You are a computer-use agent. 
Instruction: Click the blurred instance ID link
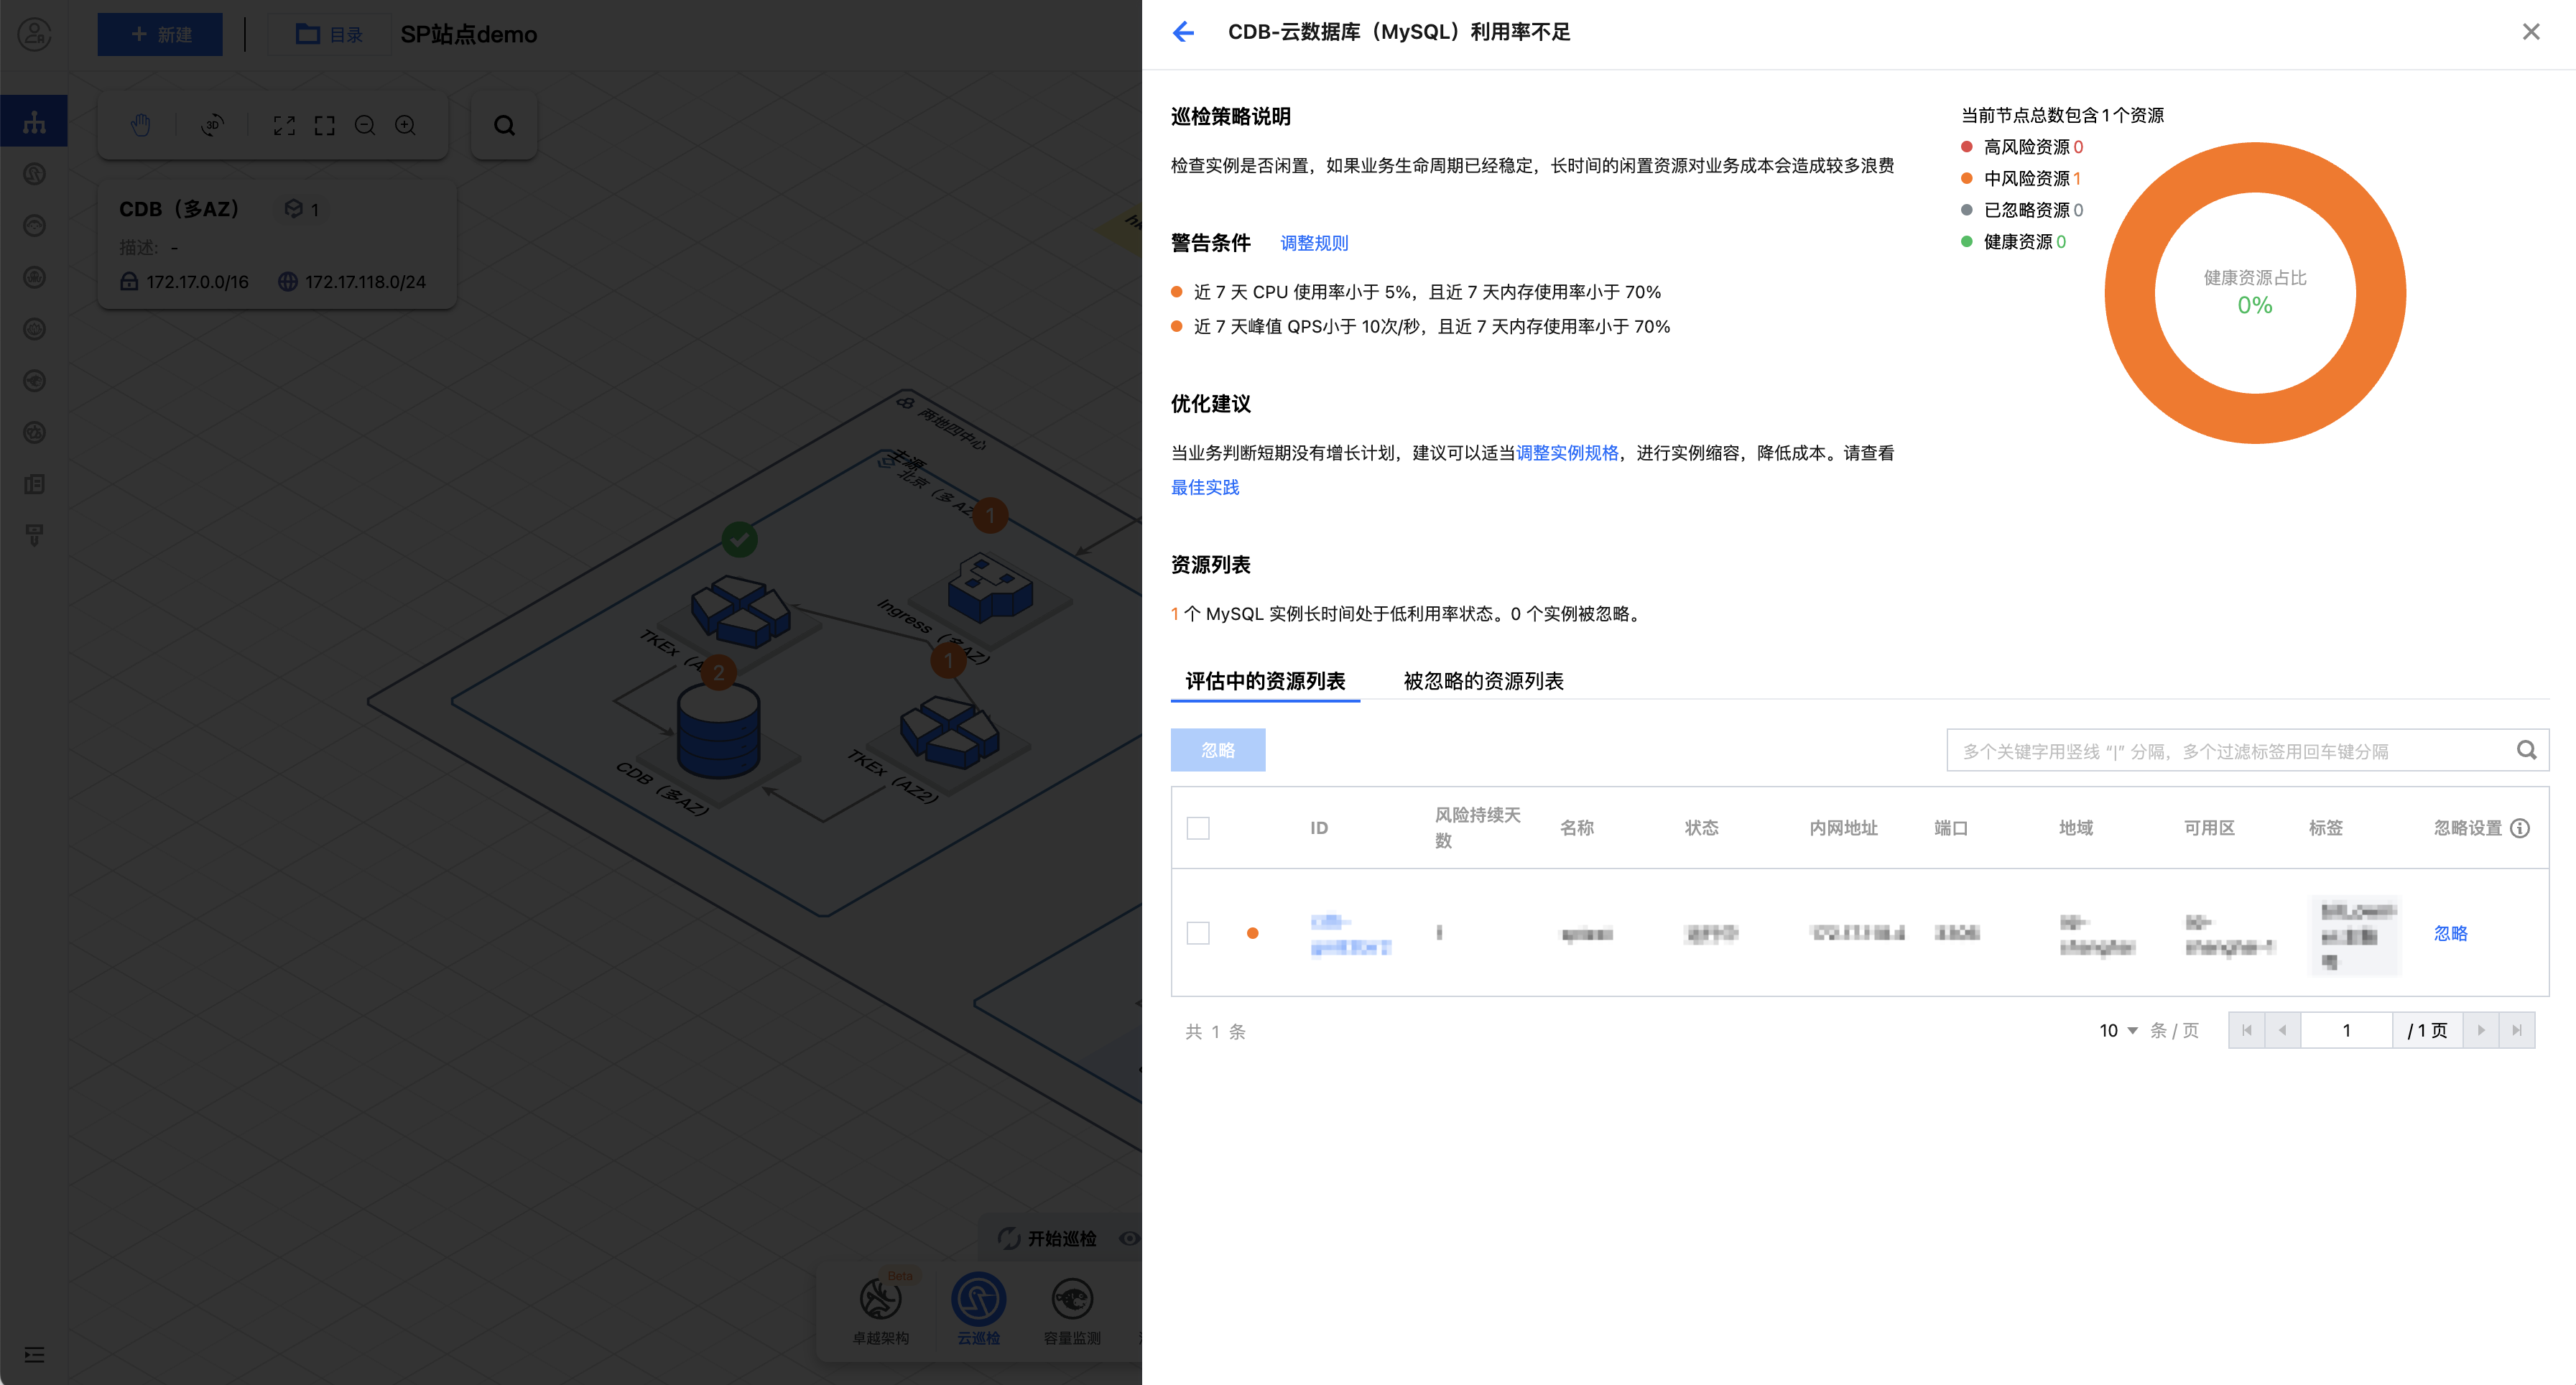(x=1350, y=934)
